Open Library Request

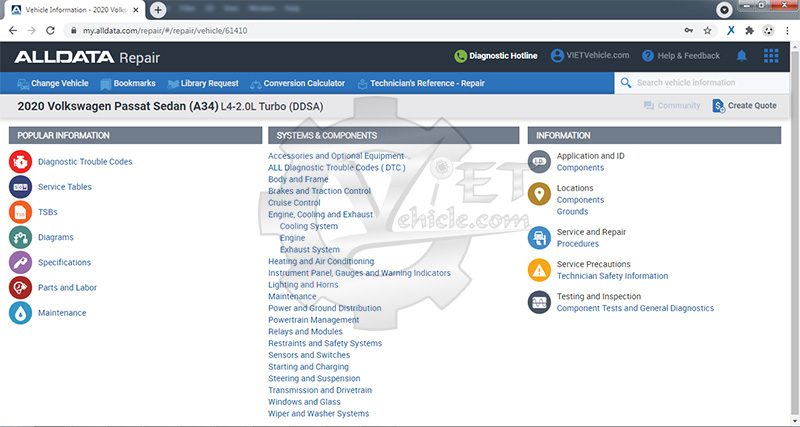pyautogui.click(x=203, y=83)
